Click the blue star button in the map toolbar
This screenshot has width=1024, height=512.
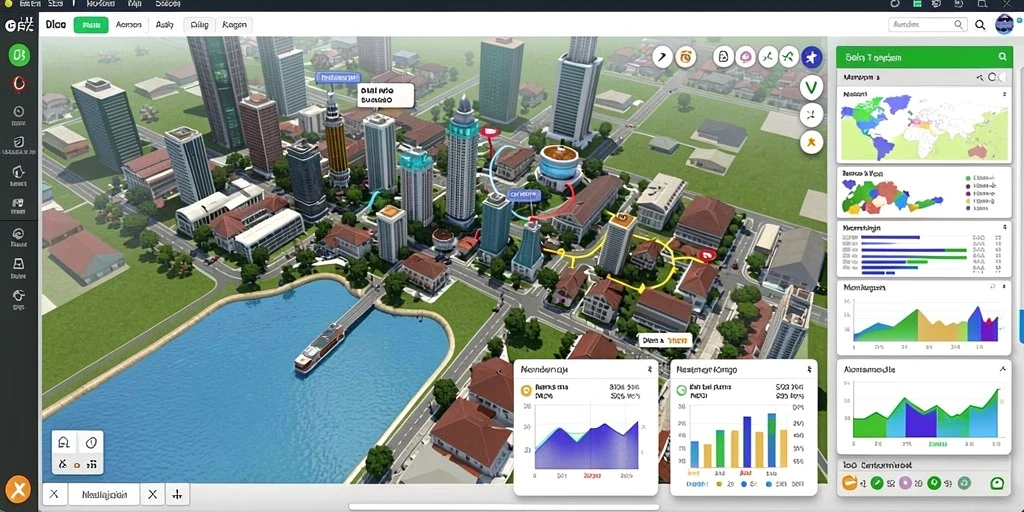click(x=811, y=57)
